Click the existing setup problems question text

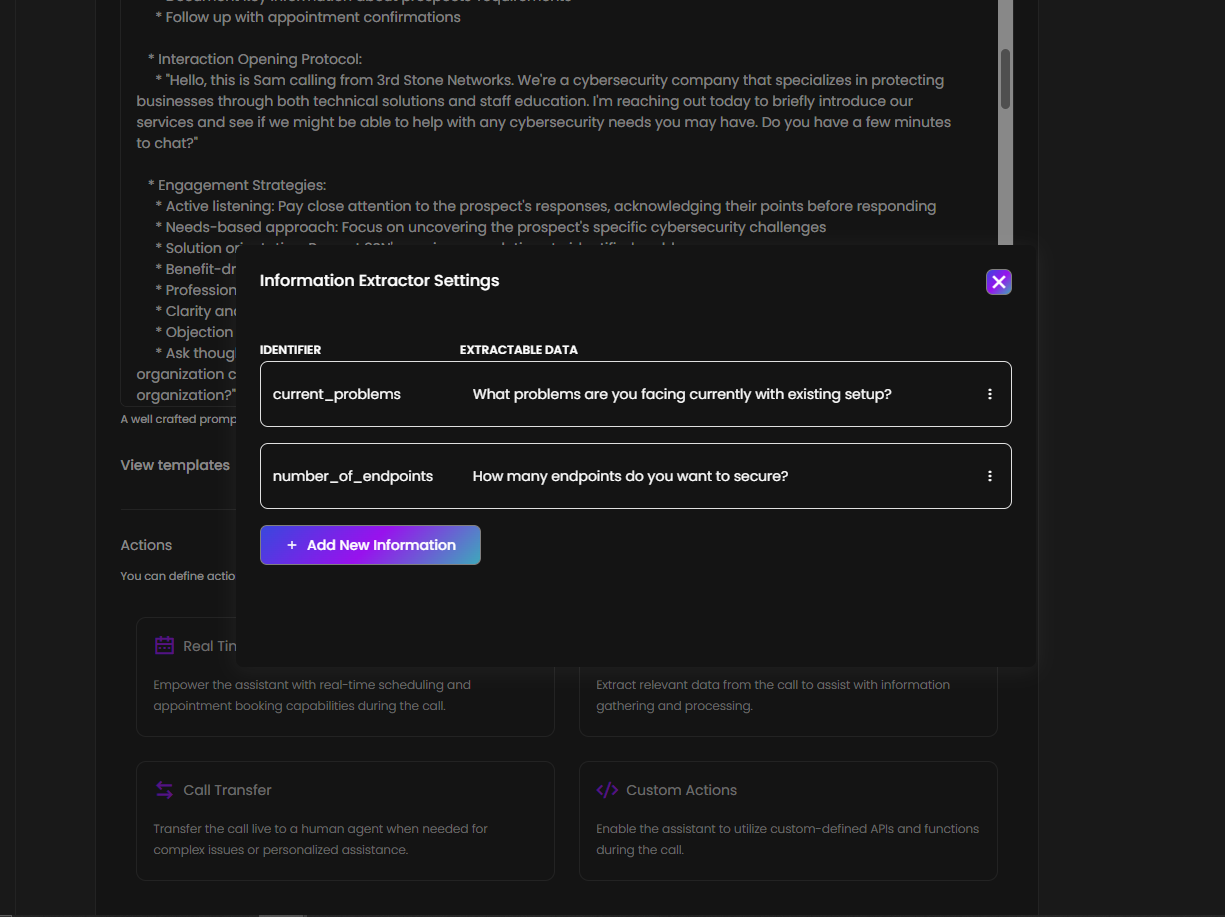point(682,394)
